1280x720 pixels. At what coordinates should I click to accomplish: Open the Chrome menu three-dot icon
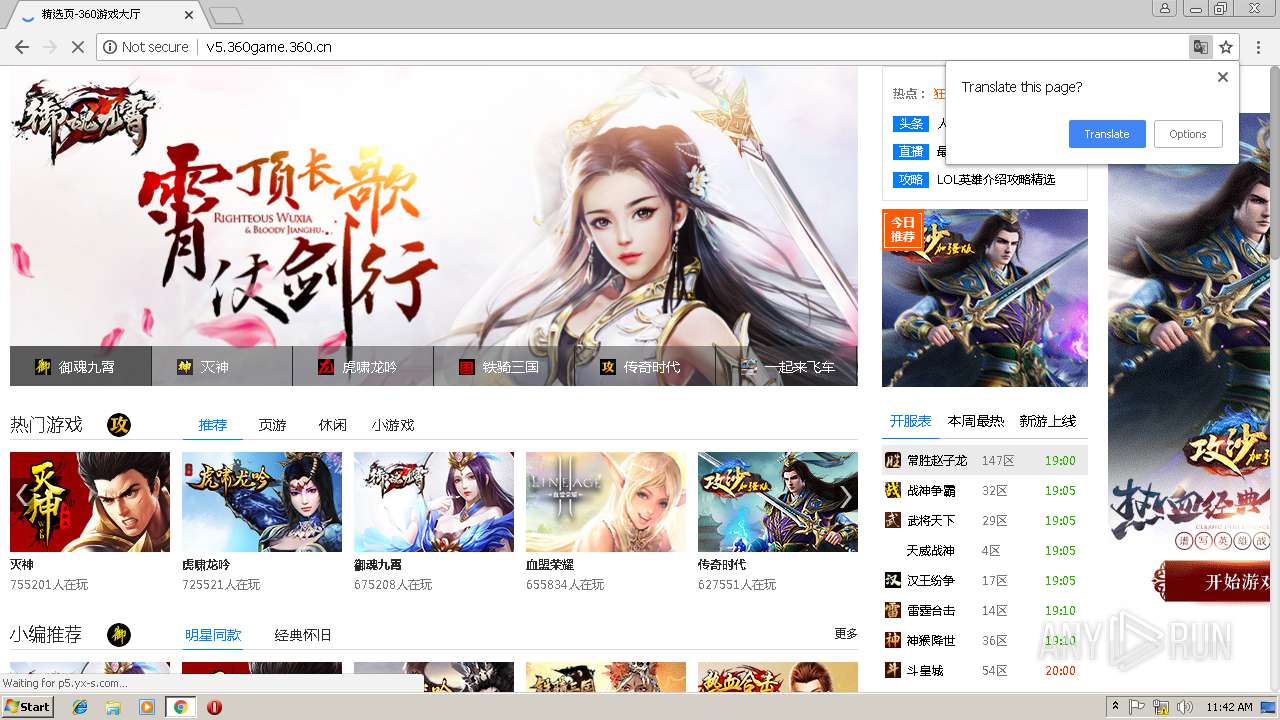(x=1259, y=47)
